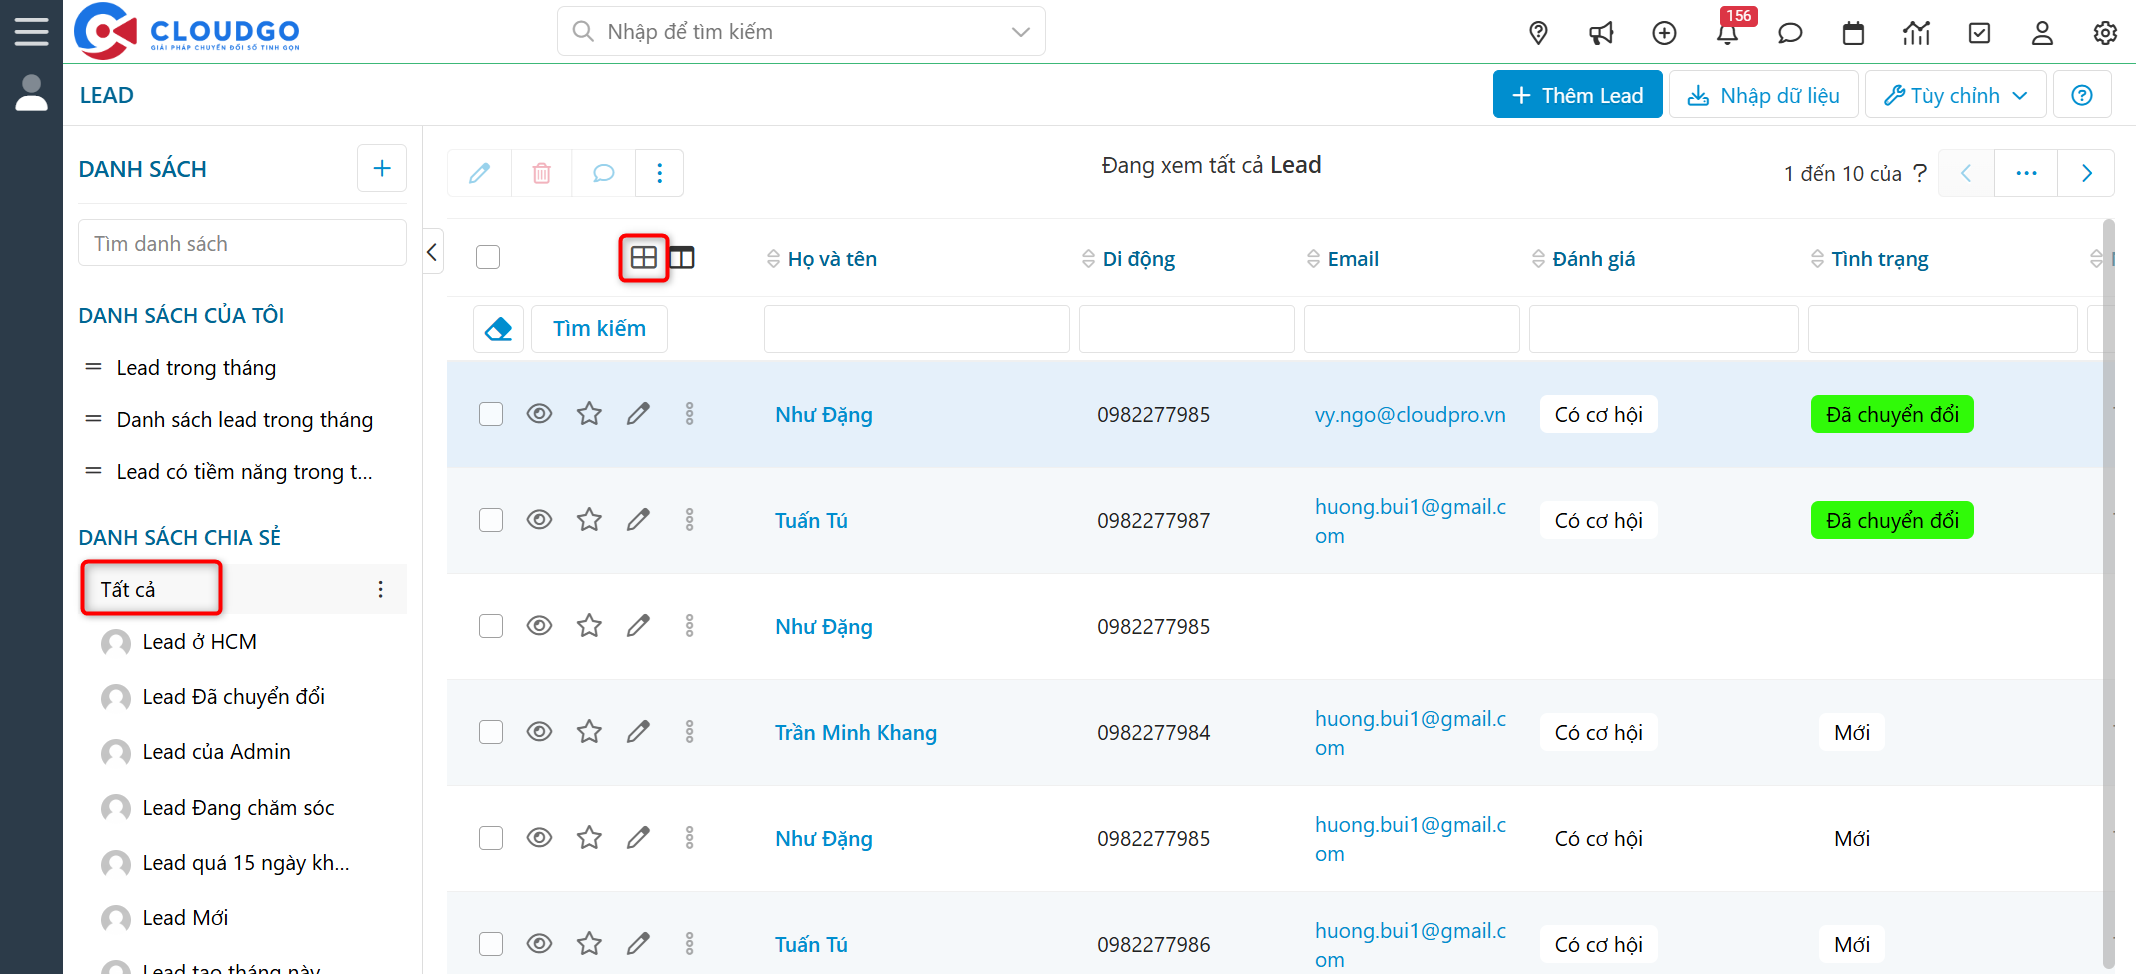Check the box for Trần Minh Khang
2136x974 pixels.
491,732
